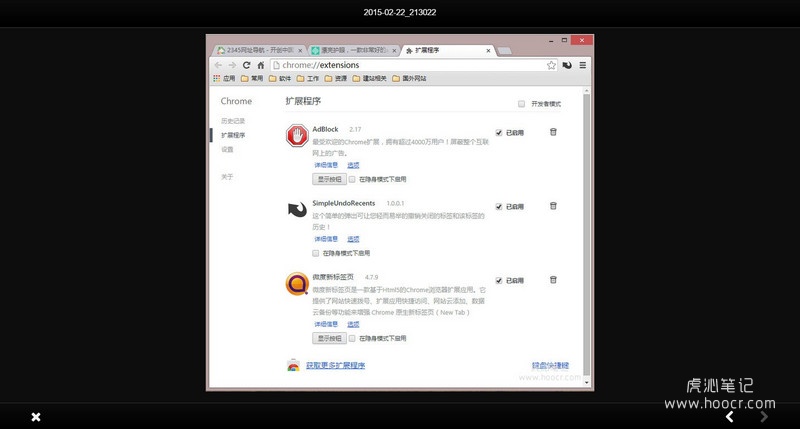Open Chrome's hamburger main menu
The image size is (800, 429).
(582, 65)
